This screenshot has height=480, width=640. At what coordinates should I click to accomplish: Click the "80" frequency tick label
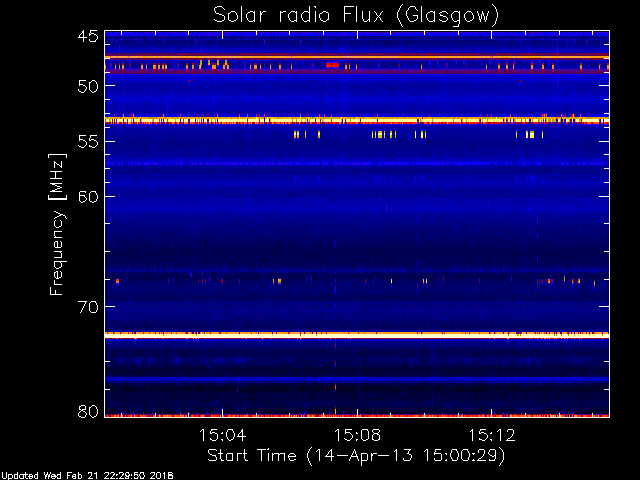[x=88, y=411]
